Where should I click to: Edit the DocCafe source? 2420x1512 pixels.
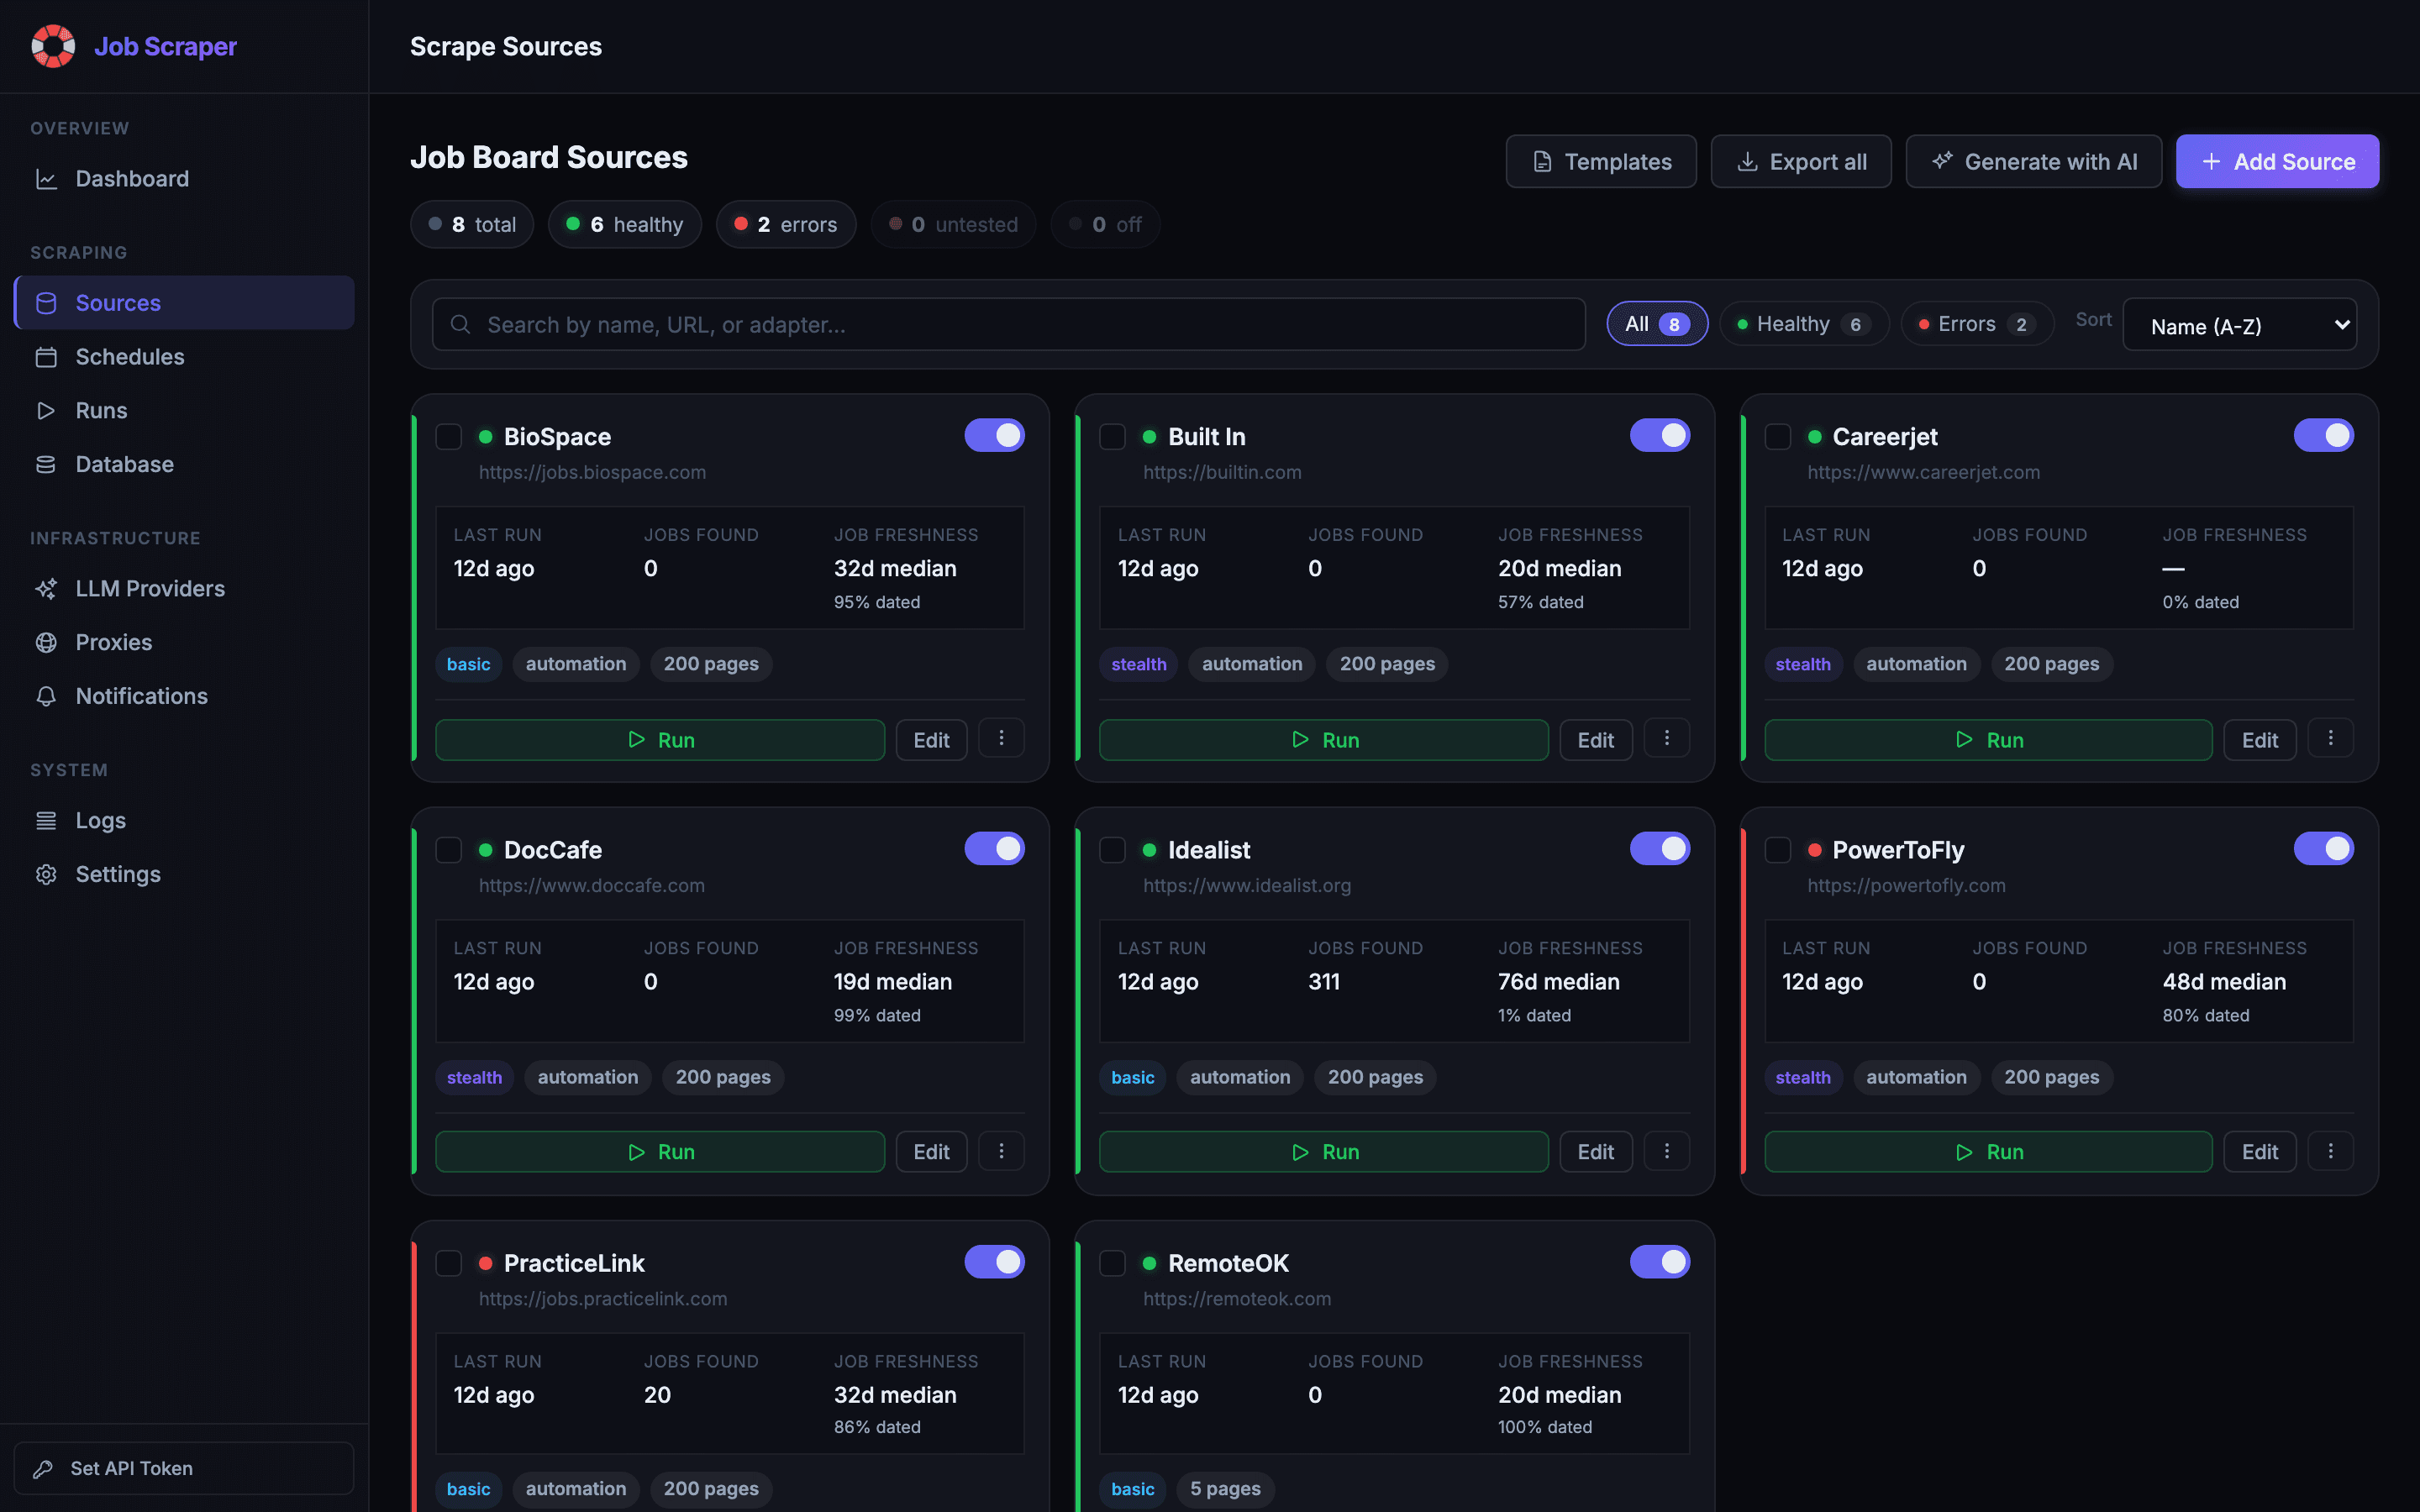point(931,1152)
